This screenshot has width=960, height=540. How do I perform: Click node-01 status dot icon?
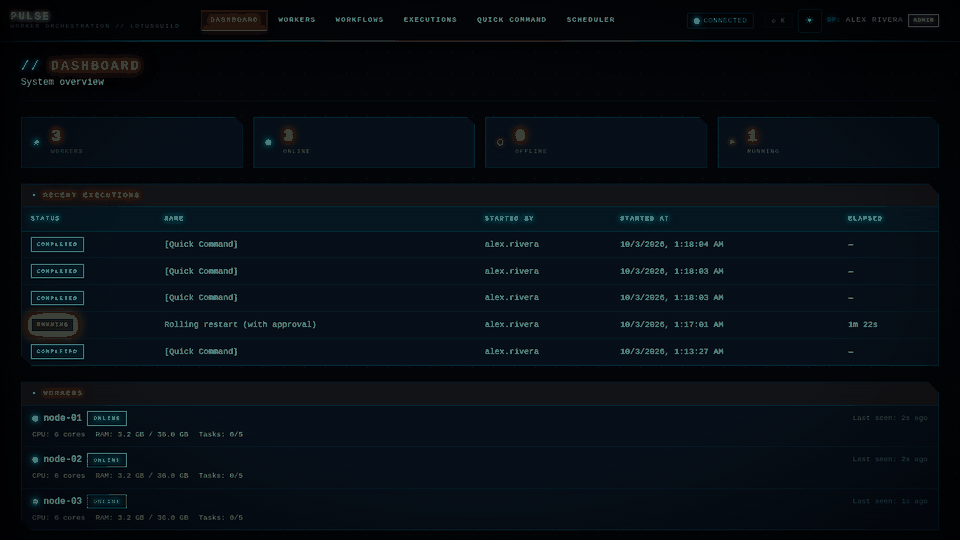pyautogui.click(x=35, y=418)
